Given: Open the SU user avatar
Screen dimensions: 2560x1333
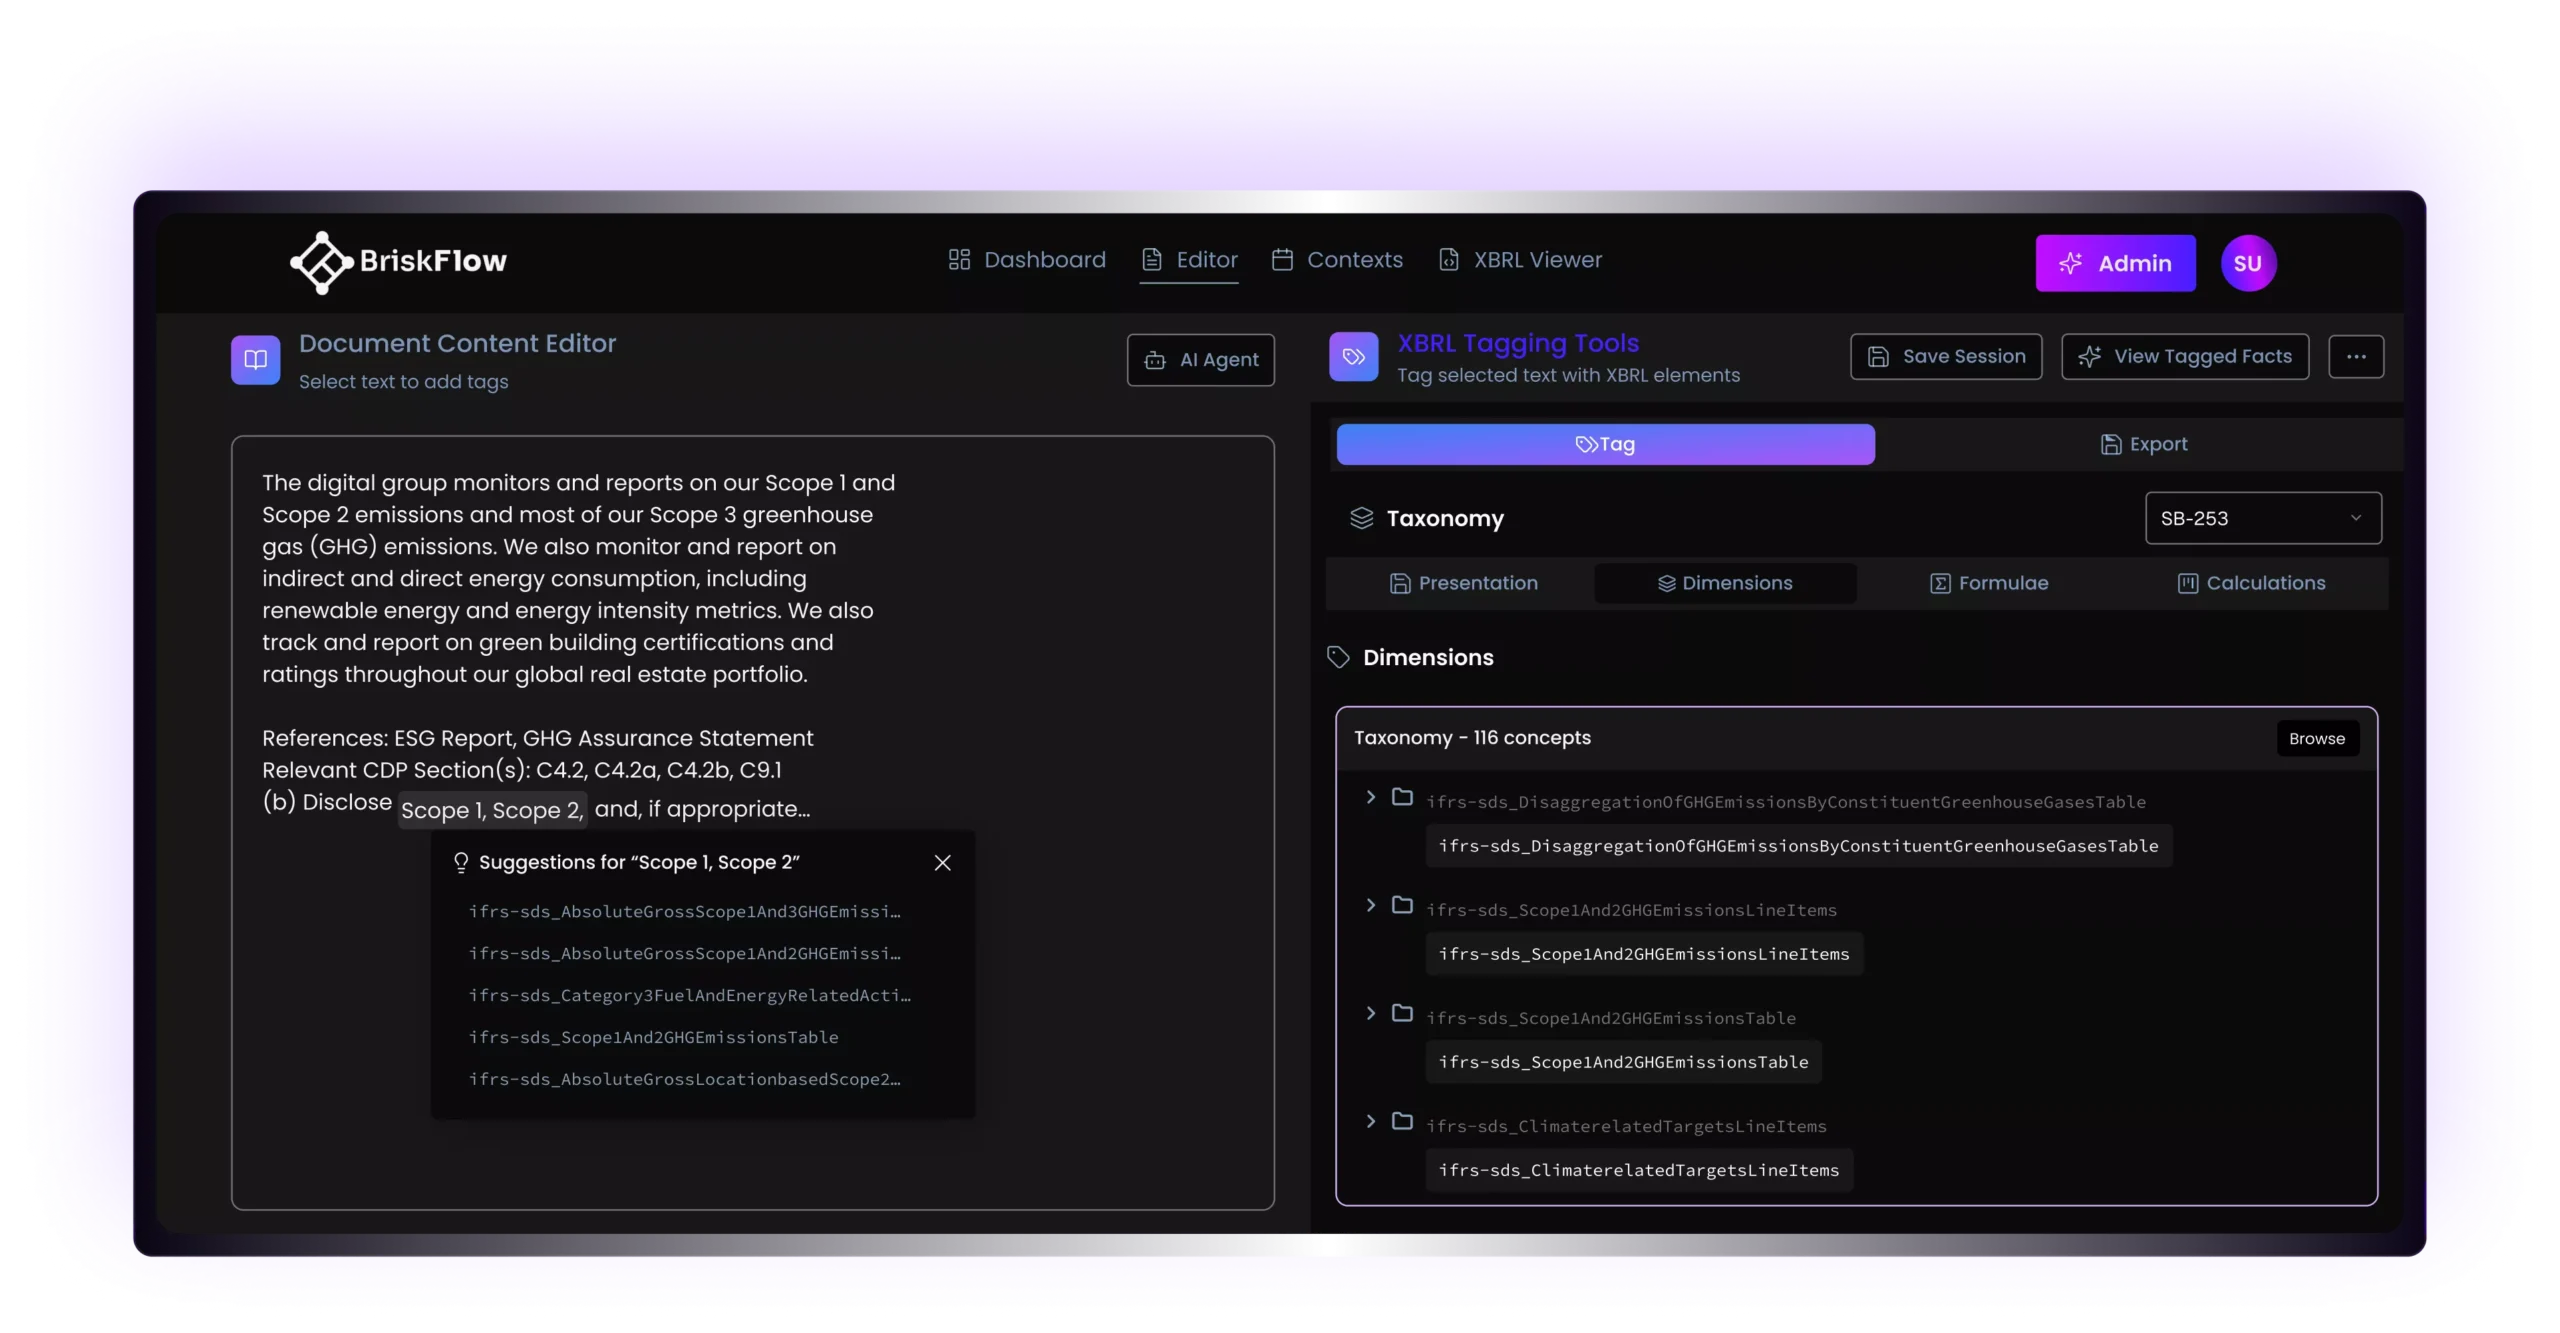Looking at the screenshot, I should tap(2247, 263).
